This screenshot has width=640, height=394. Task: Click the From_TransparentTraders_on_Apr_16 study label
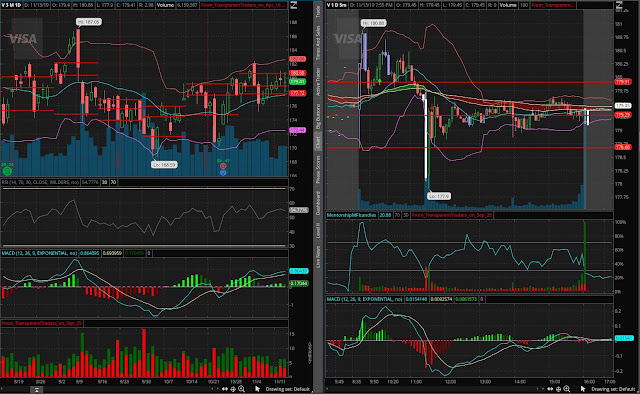243,5
